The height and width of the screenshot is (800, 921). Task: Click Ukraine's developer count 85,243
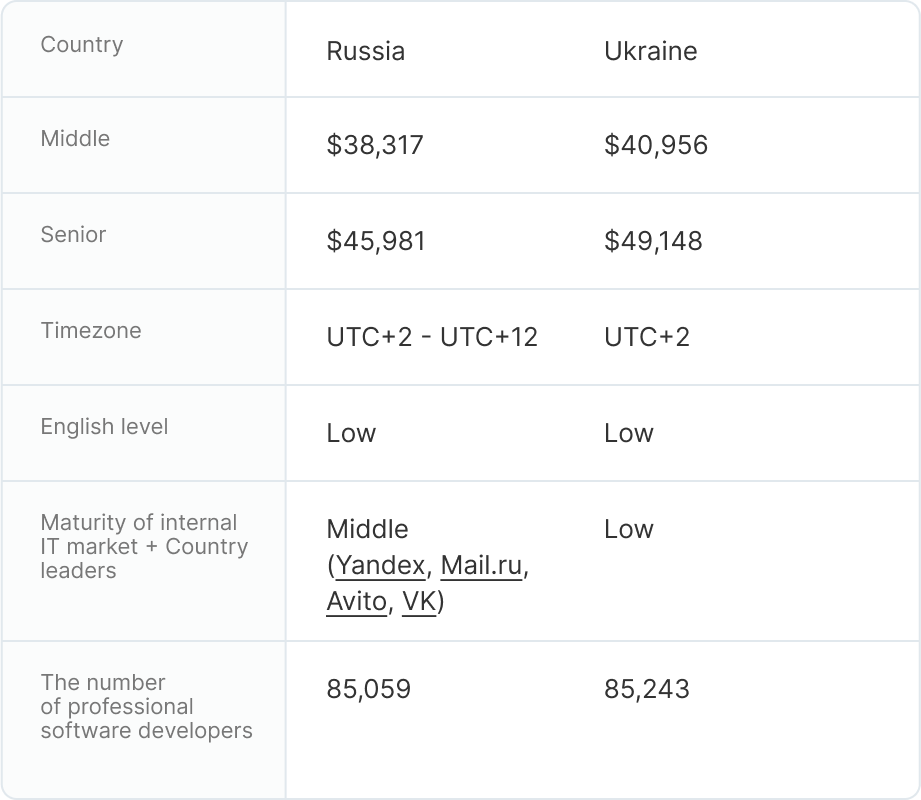pos(646,689)
